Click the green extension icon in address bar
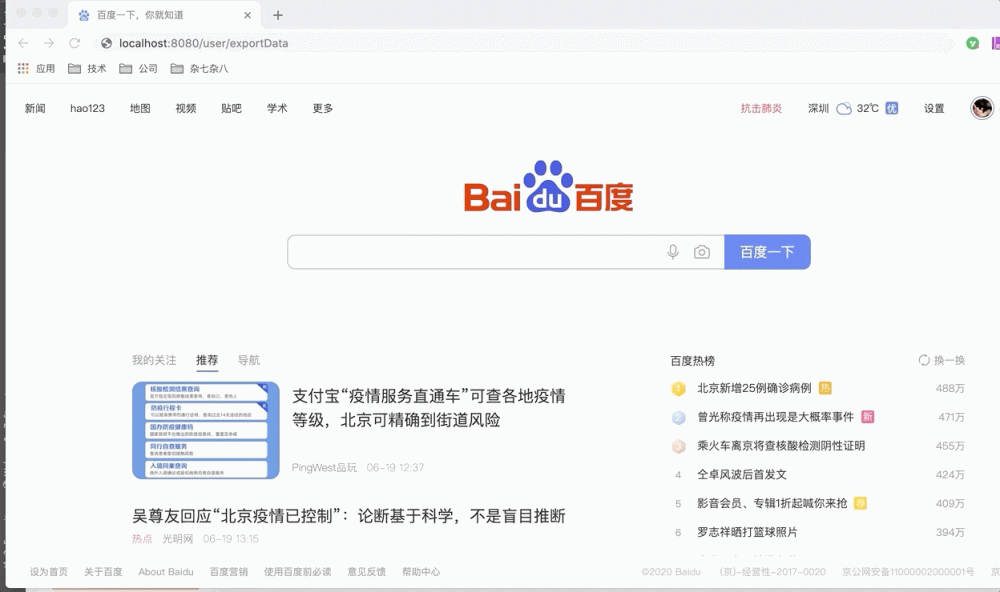This screenshot has height=592, width=1000. pos(972,43)
